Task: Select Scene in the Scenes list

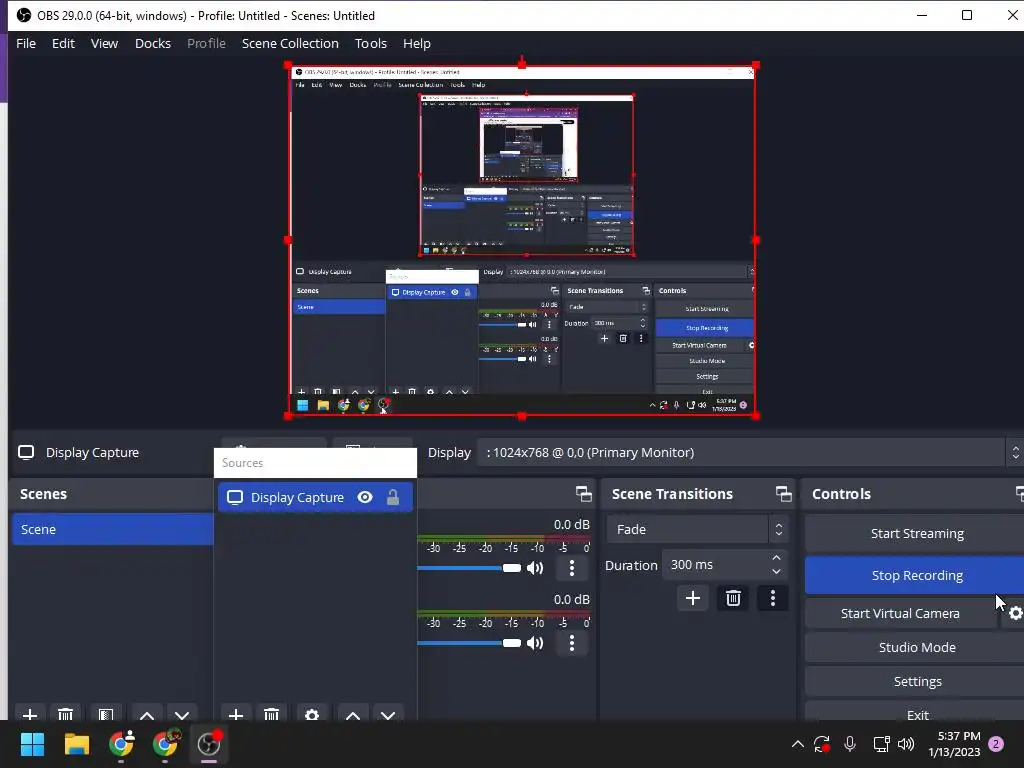Action: pyautogui.click(x=113, y=530)
